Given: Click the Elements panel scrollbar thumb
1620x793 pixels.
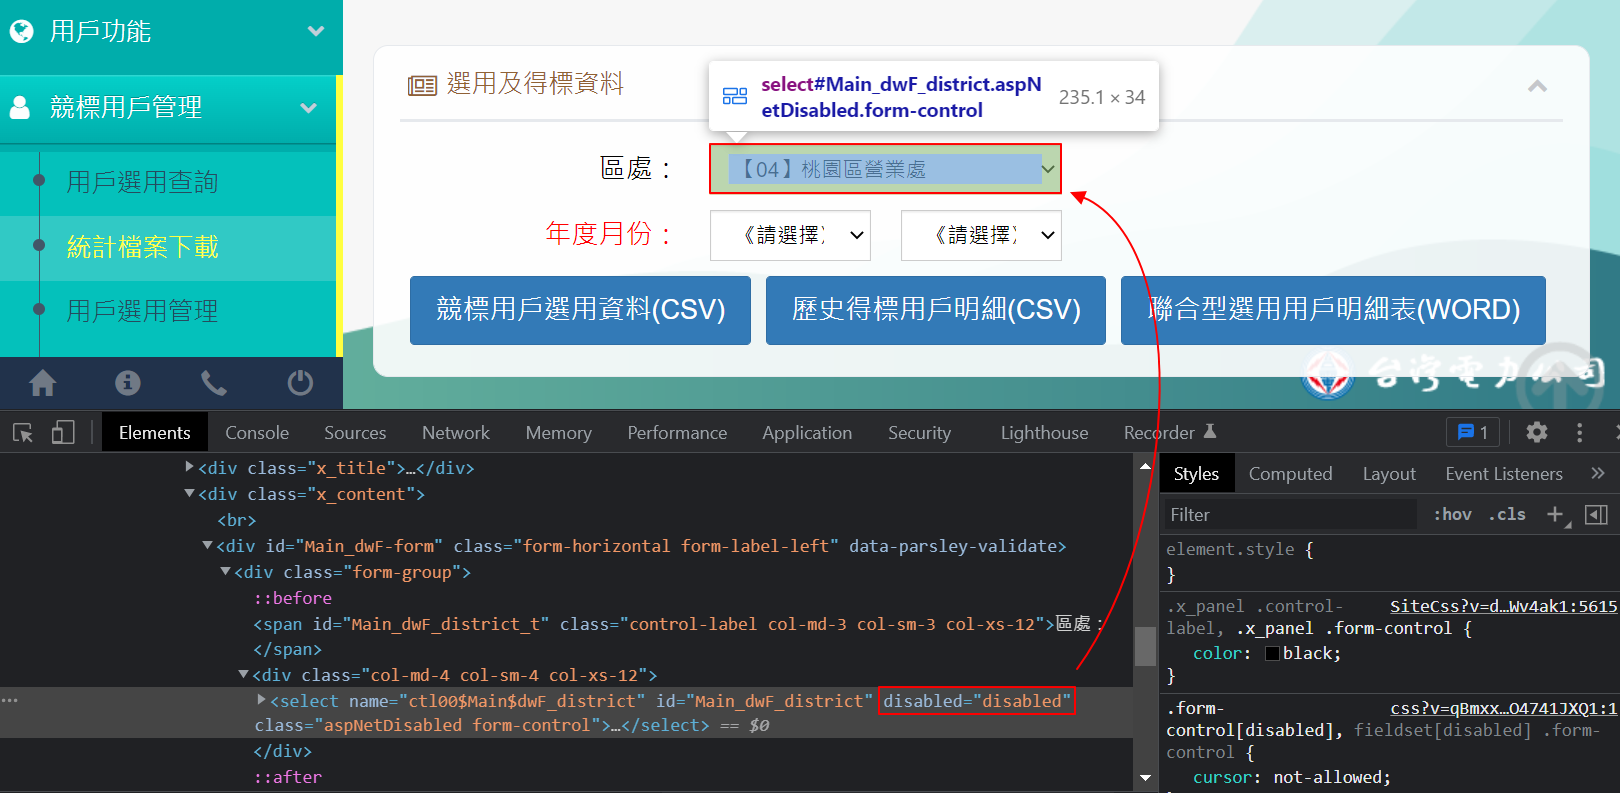Looking at the screenshot, I should pos(1145,645).
